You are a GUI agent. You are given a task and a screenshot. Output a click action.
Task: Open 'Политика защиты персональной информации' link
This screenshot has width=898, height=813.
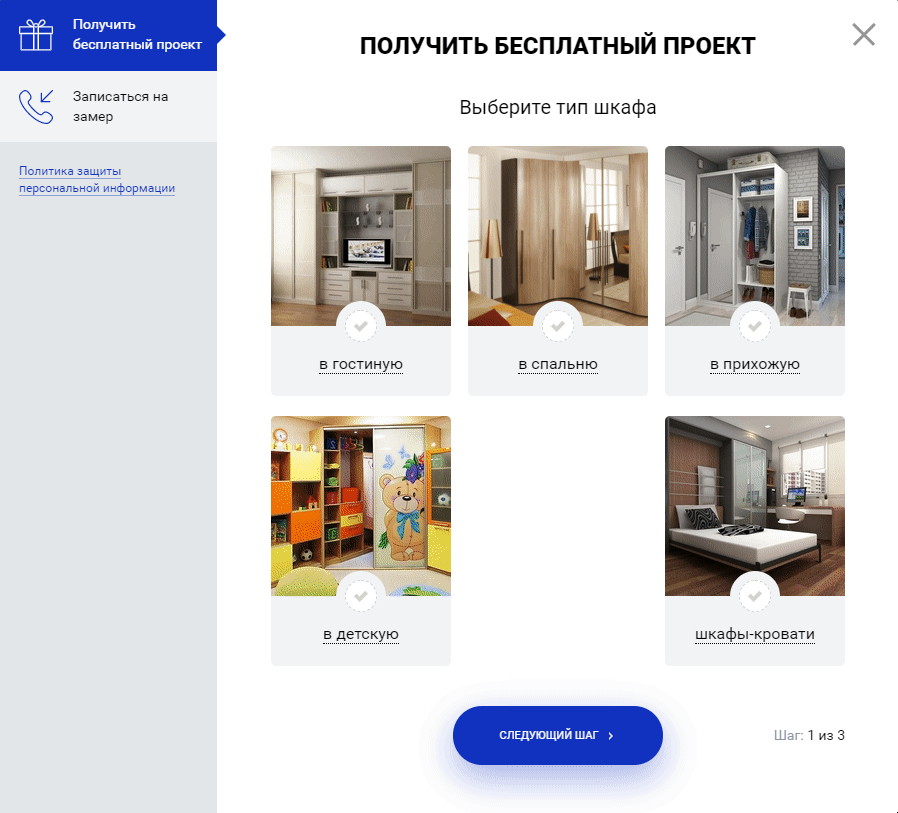pyautogui.click(x=97, y=179)
